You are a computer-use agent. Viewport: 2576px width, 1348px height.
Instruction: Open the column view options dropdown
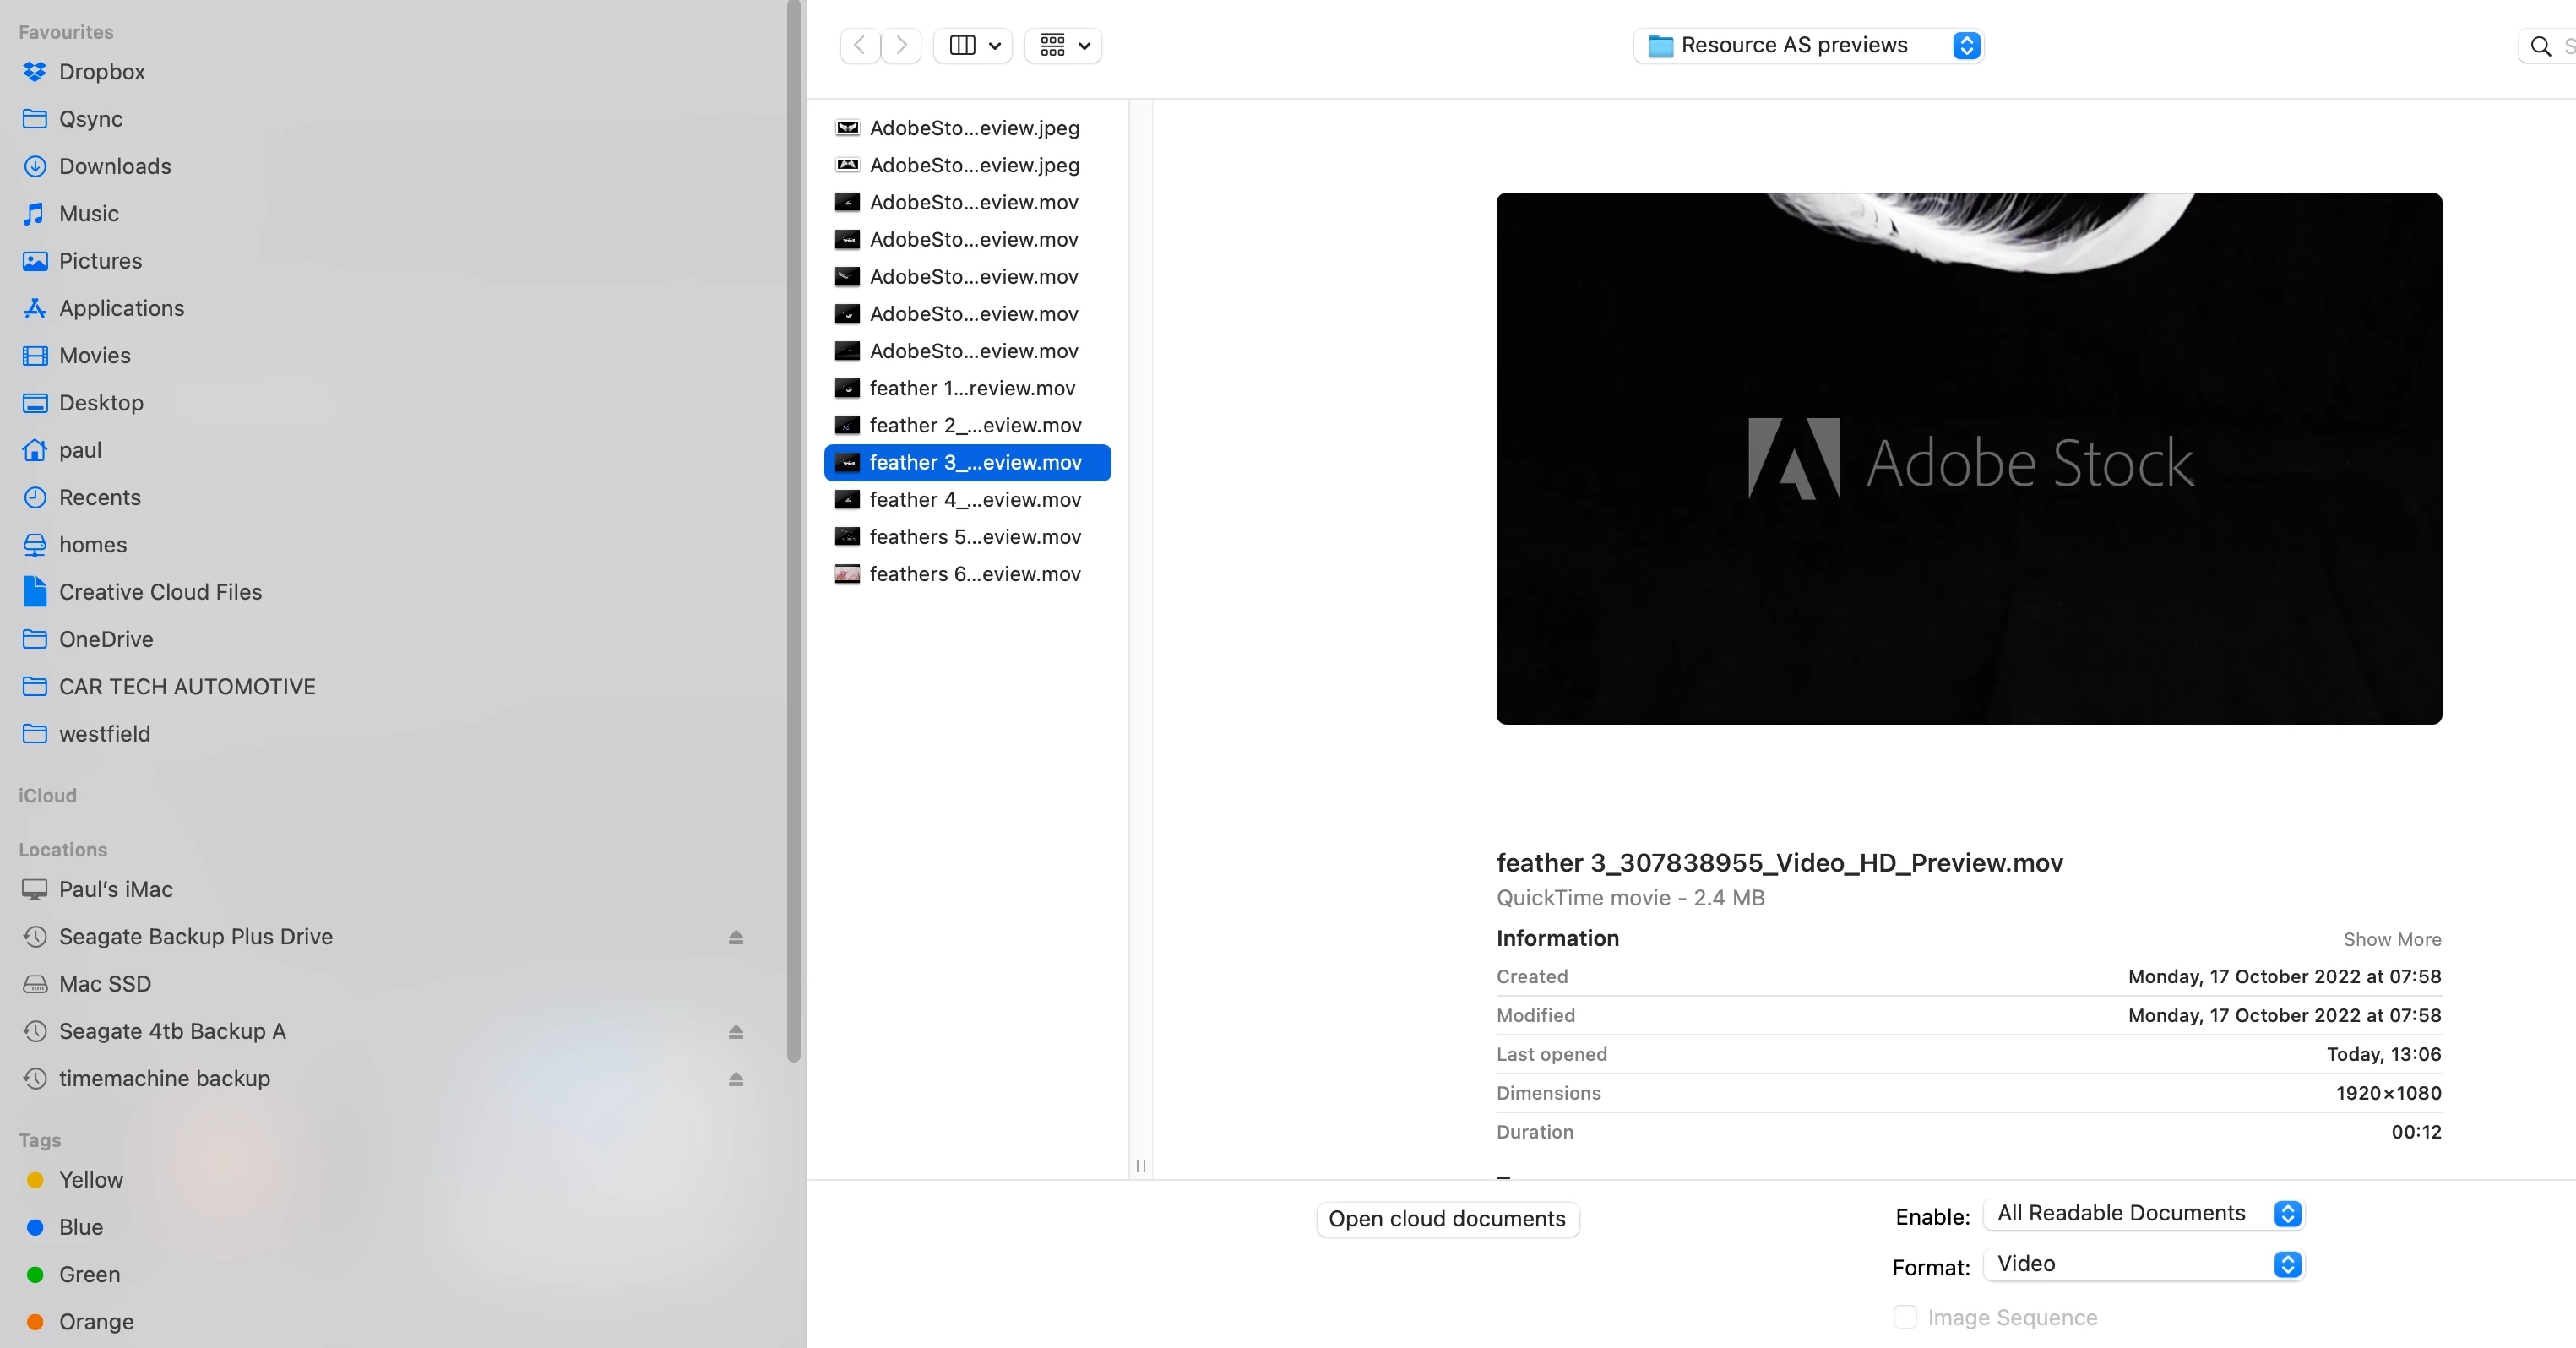[x=974, y=45]
